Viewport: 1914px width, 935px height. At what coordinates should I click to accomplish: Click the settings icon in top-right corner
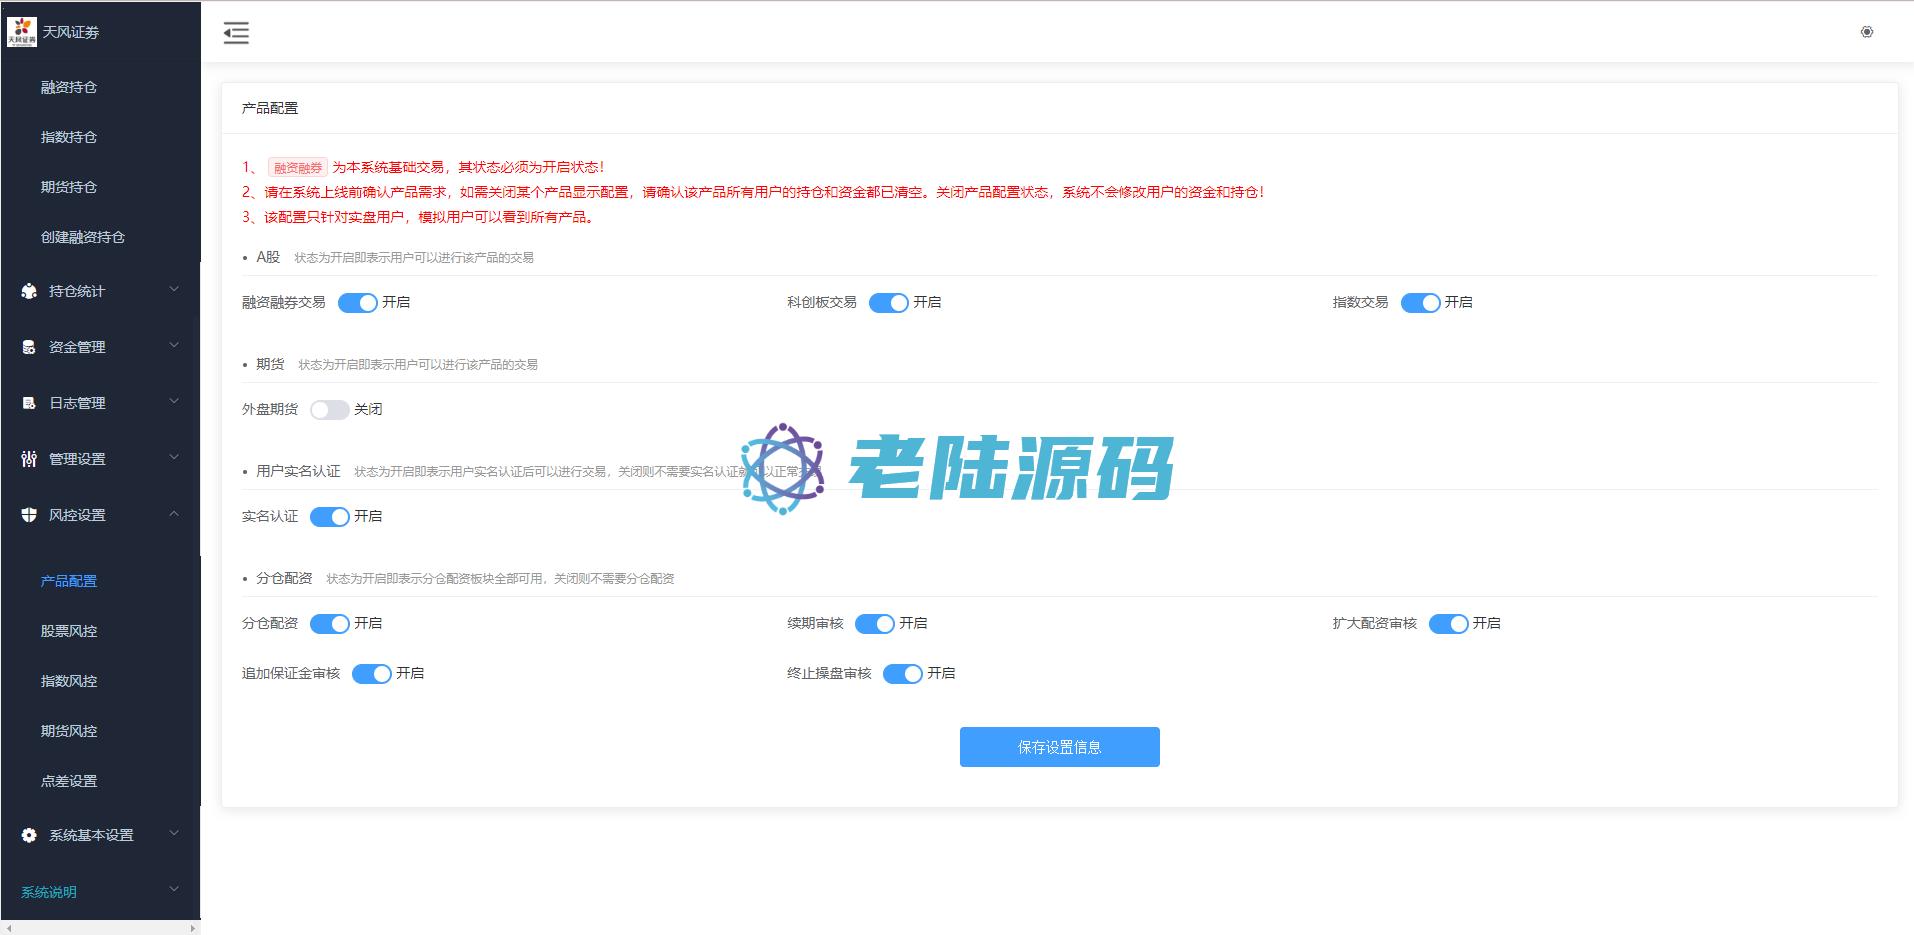1866,32
